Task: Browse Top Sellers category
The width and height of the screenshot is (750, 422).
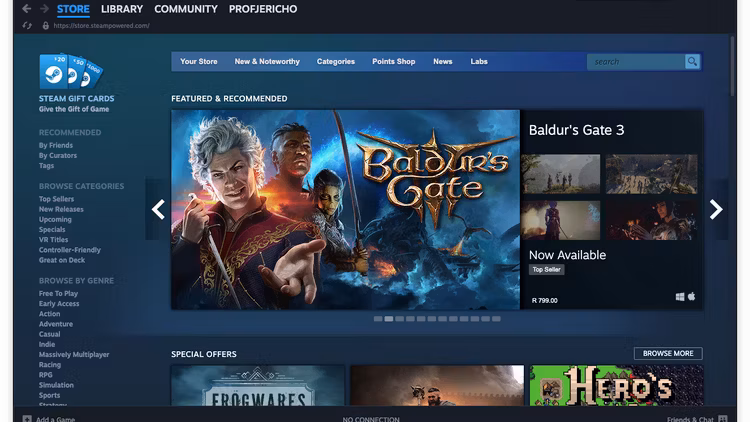Action: pyautogui.click(x=56, y=199)
